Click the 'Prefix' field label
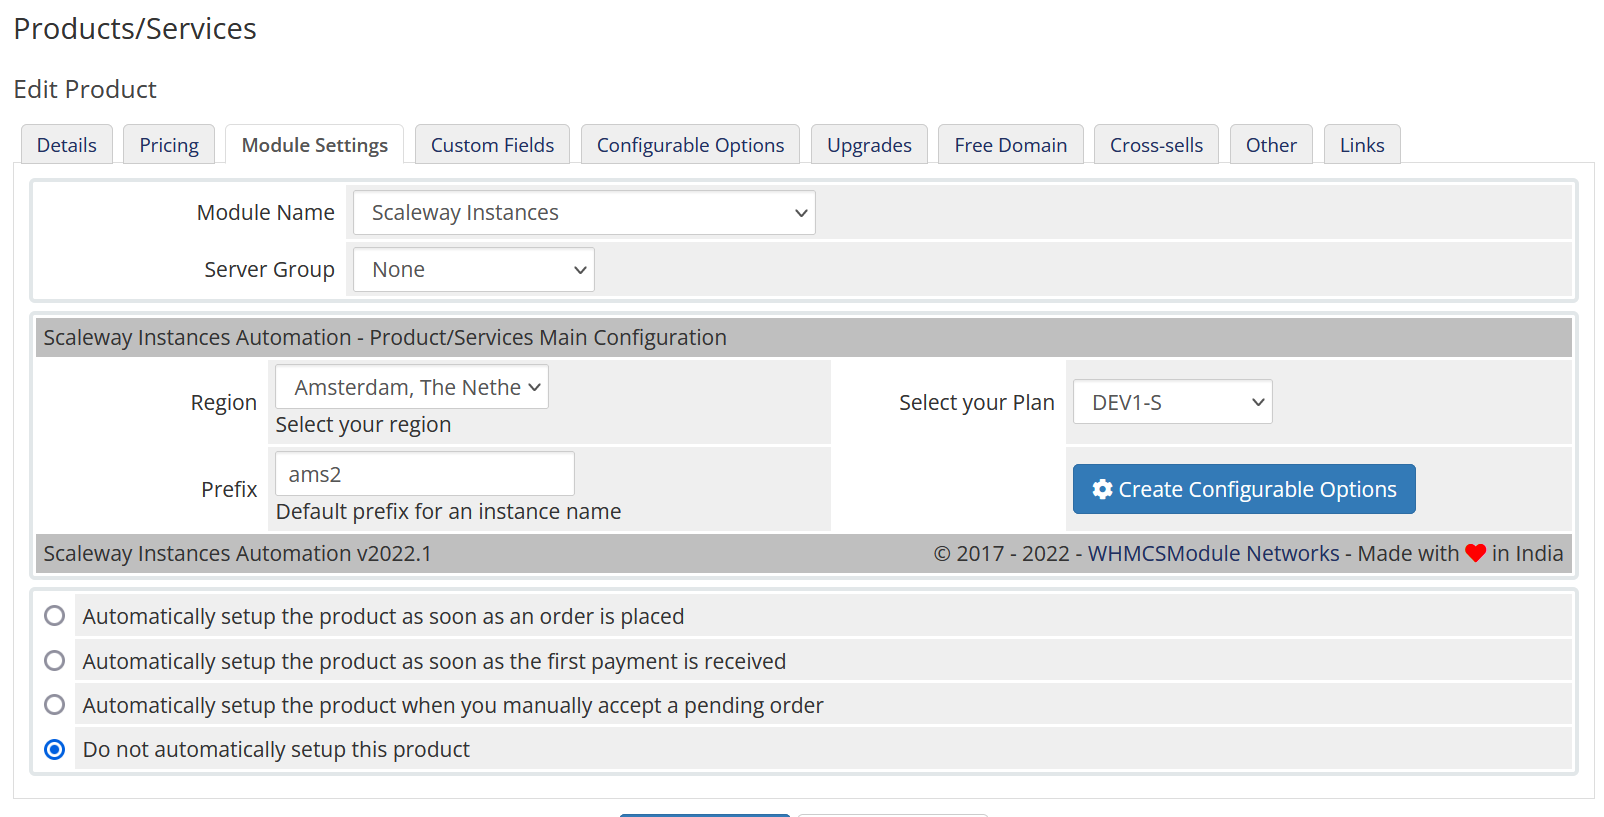Viewport: 1604px width, 817px height. [229, 489]
